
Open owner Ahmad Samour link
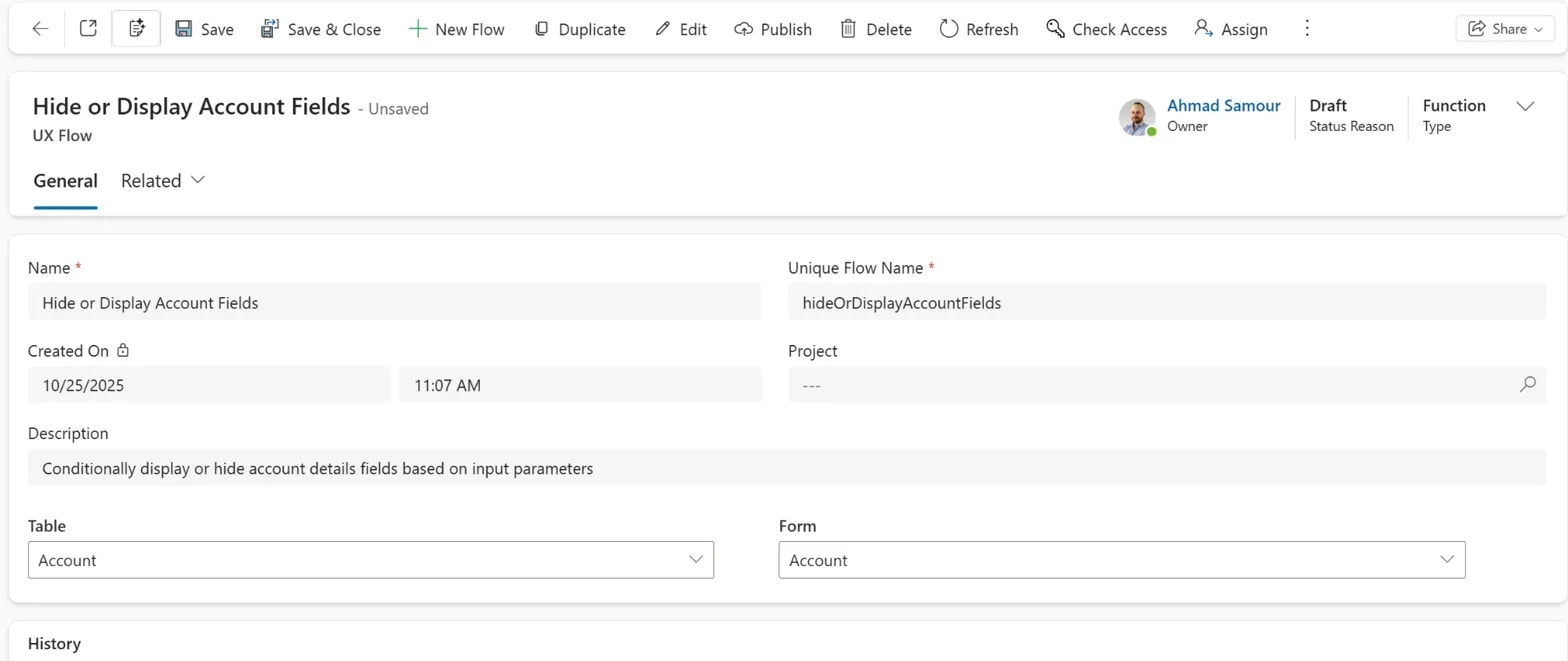click(x=1224, y=105)
